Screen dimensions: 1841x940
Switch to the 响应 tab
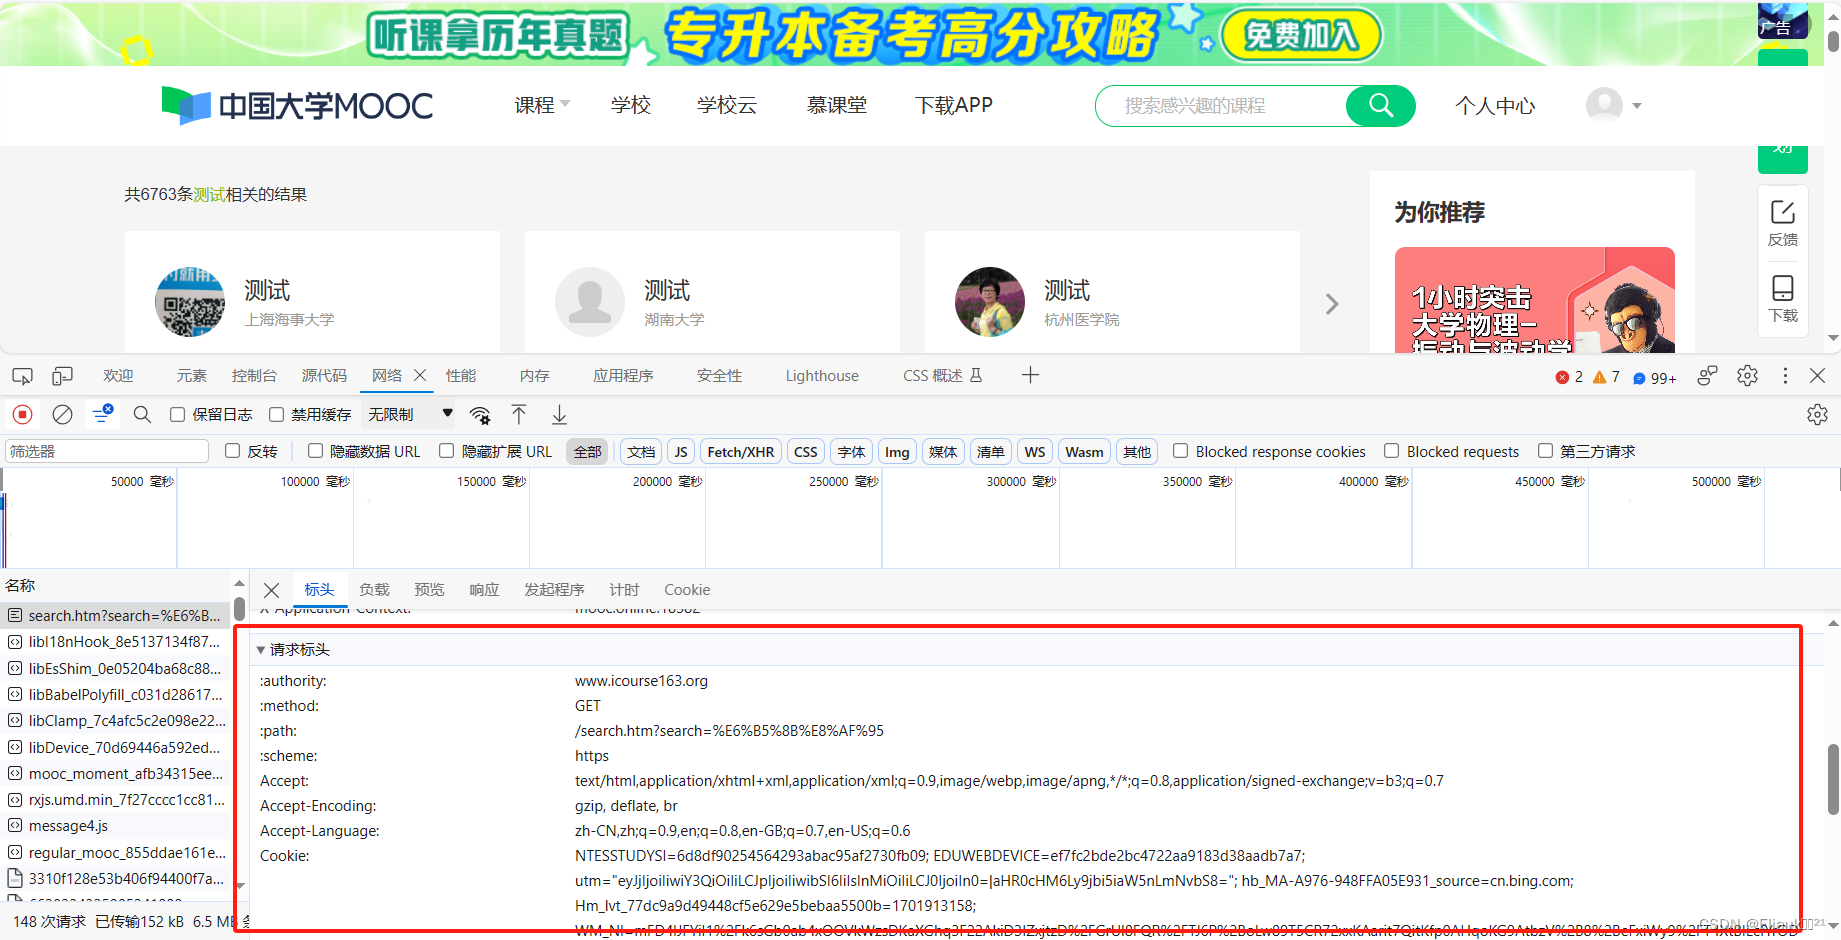(484, 590)
